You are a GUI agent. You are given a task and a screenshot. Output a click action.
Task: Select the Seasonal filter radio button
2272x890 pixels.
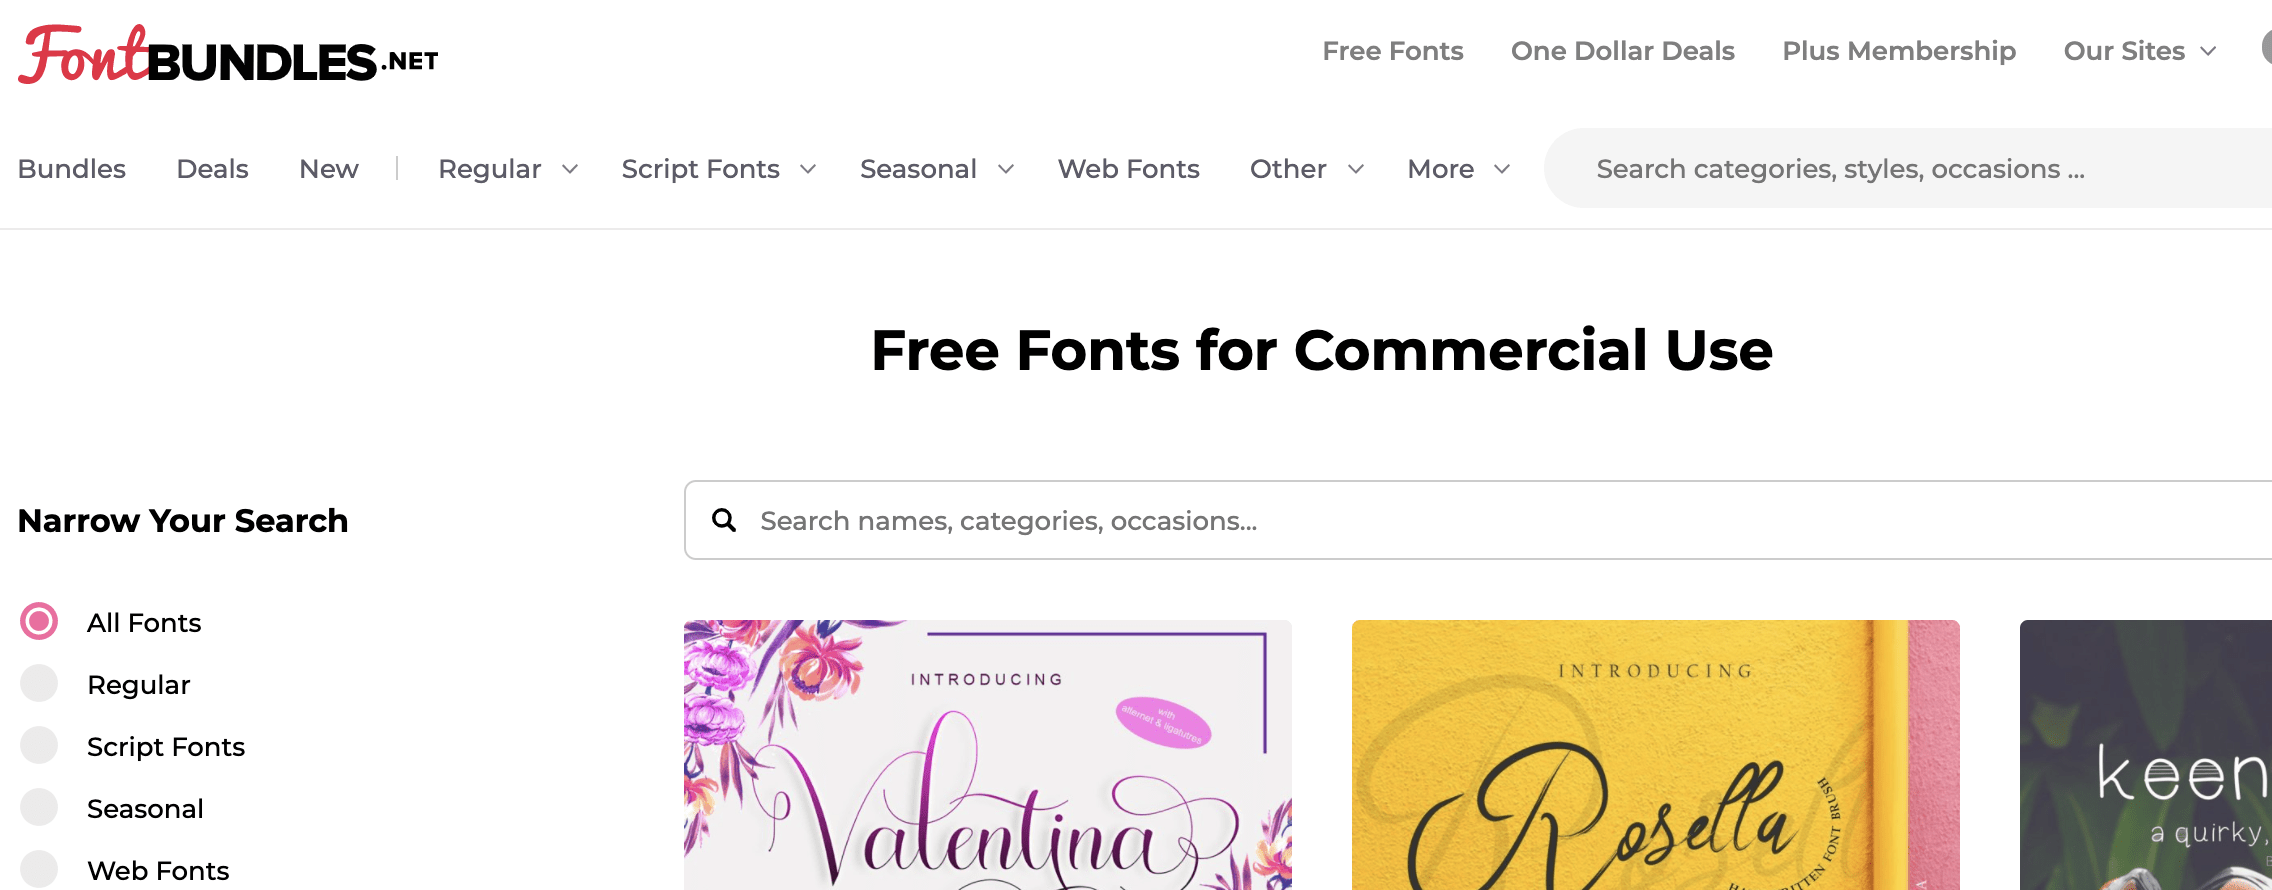click(38, 807)
